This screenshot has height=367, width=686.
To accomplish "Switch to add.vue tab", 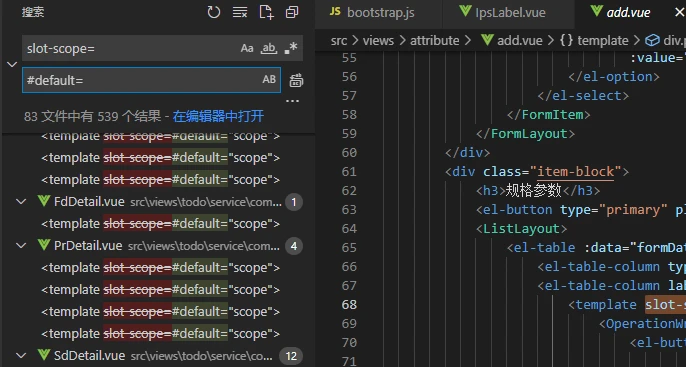I will [628, 13].
